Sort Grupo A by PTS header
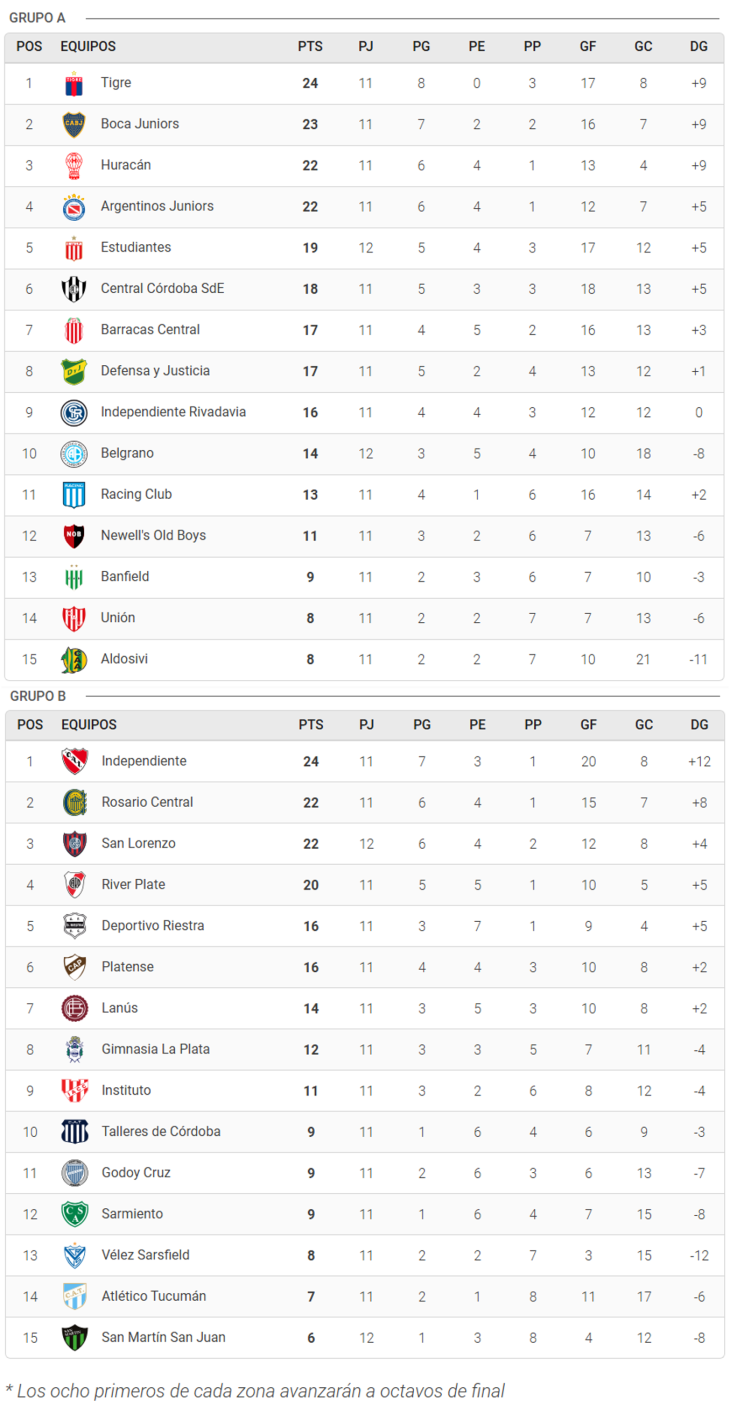Viewport: 730px width, 1408px height. tap(310, 46)
